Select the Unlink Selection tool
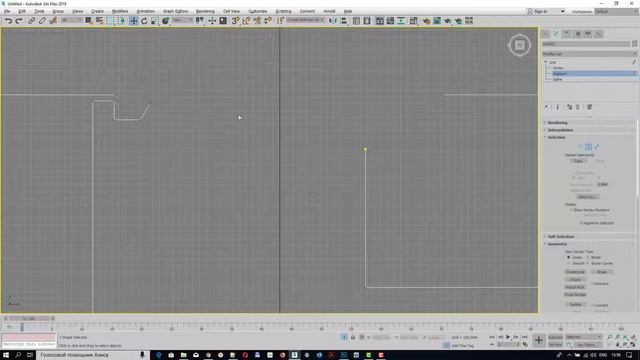 point(42,20)
